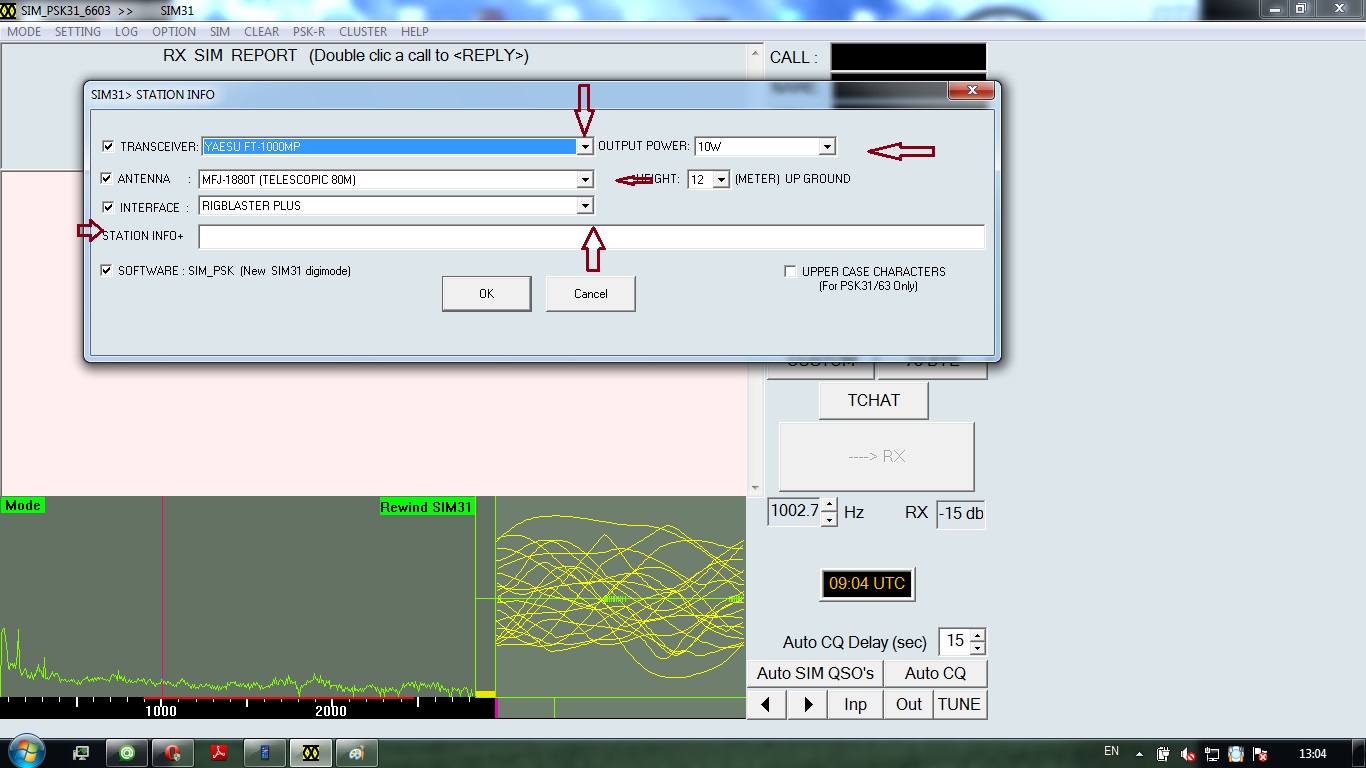Toggle the TRANSCEIVER checkbox
1366x768 pixels.
pyautogui.click(x=108, y=146)
